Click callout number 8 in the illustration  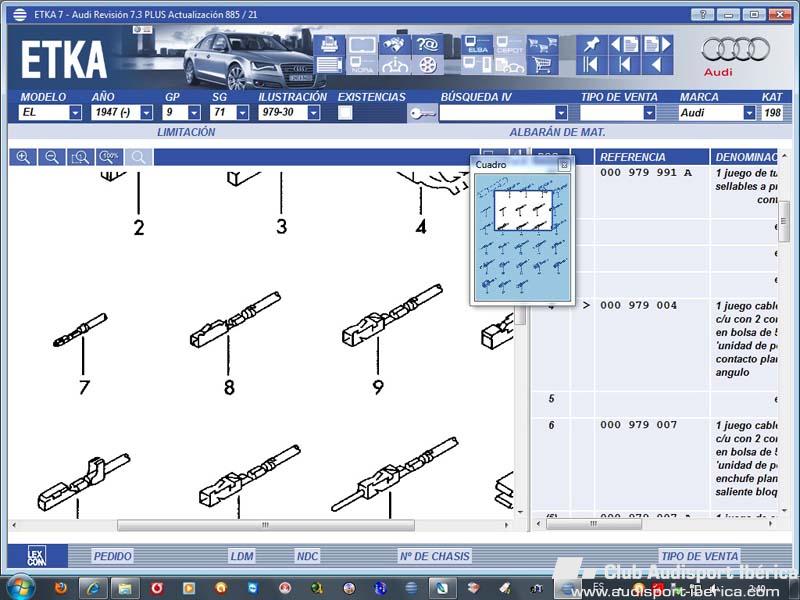pos(229,387)
